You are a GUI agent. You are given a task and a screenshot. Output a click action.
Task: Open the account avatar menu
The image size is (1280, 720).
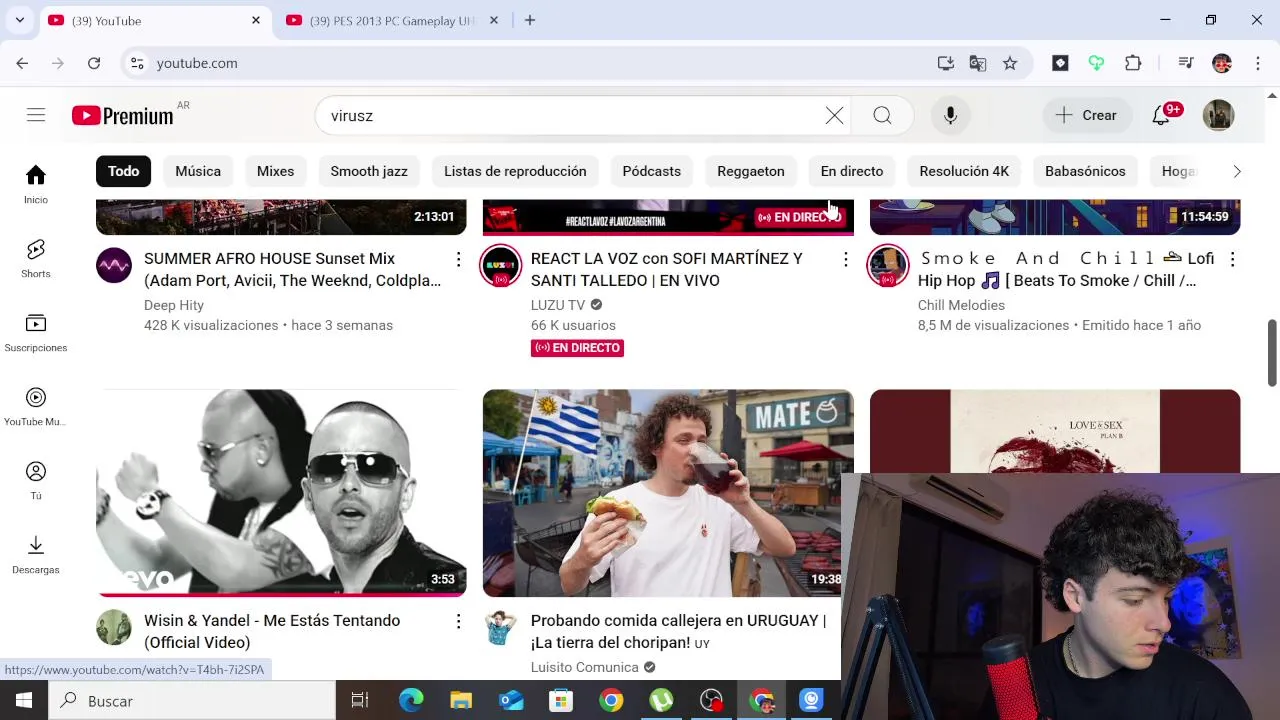1218,115
